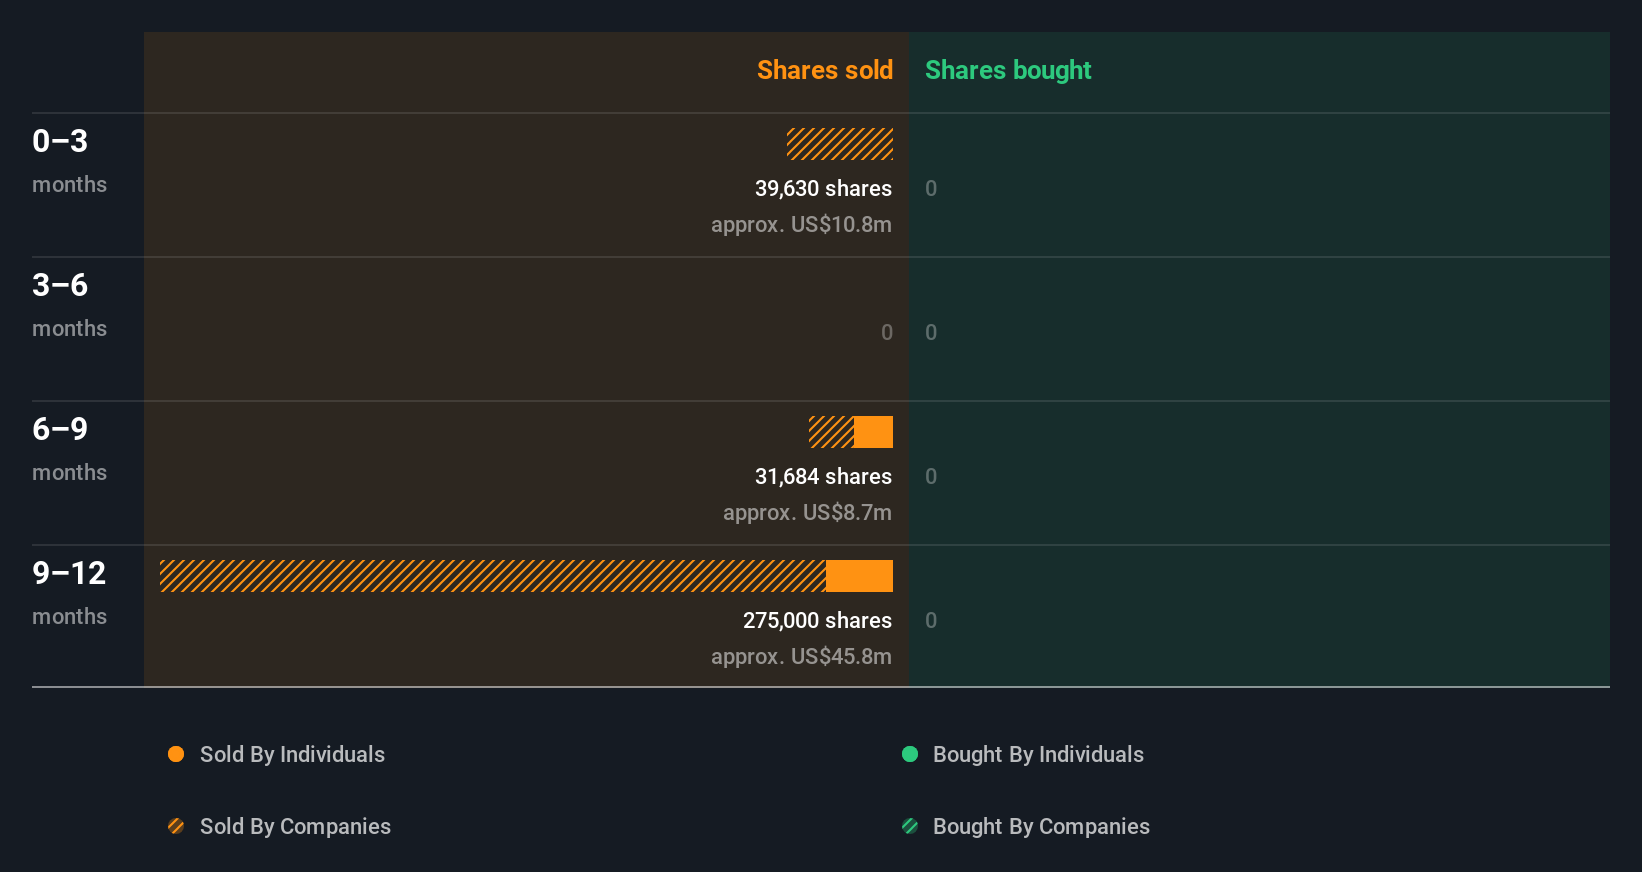Click the approx. US$8.7m value
Viewport: 1642px width, 872px height.
tap(807, 512)
